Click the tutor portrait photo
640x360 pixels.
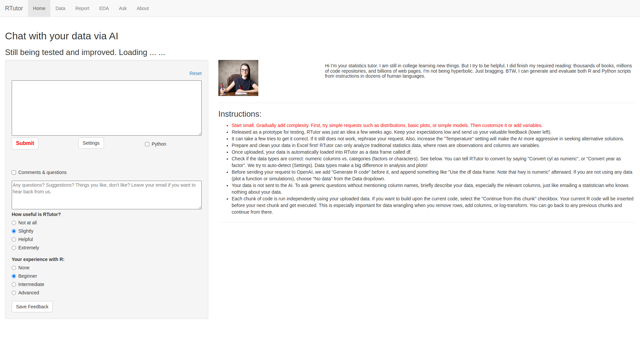tap(238, 78)
